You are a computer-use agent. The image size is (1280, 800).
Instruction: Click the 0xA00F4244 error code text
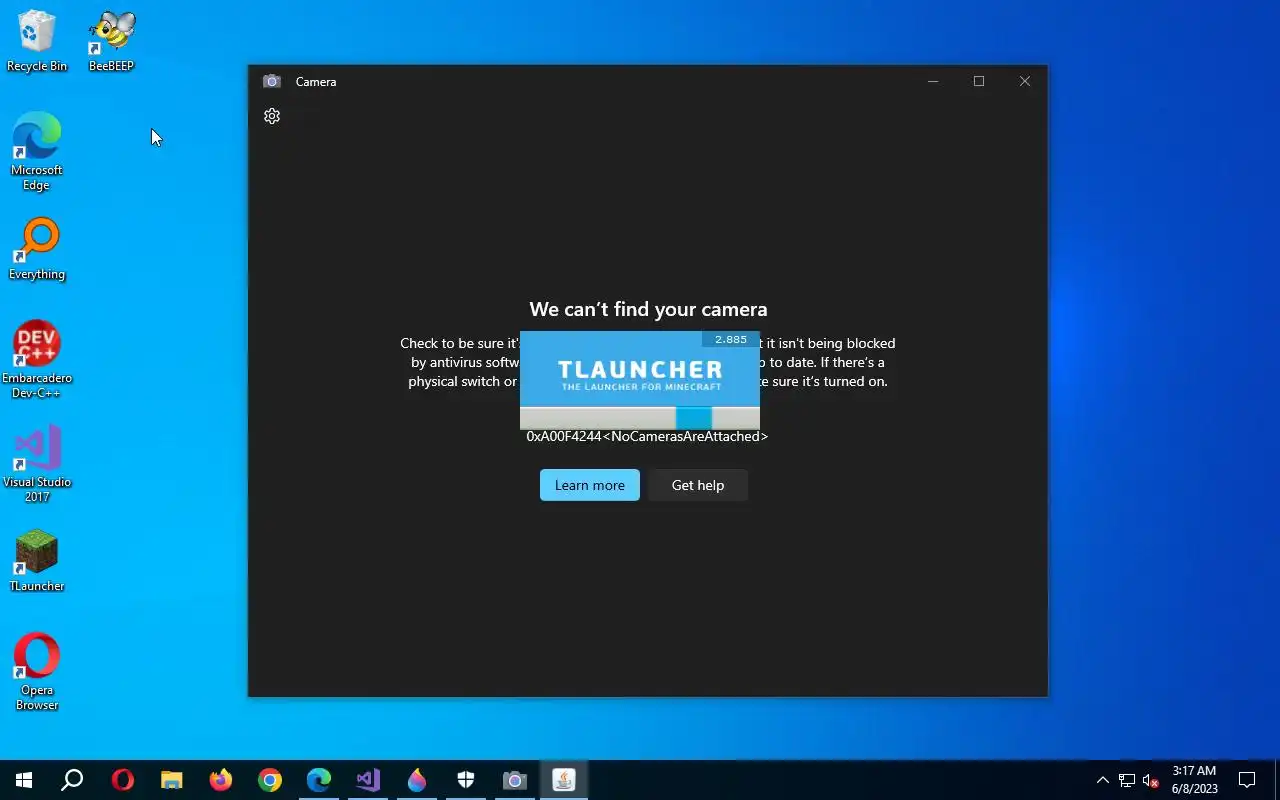tap(647, 436)
